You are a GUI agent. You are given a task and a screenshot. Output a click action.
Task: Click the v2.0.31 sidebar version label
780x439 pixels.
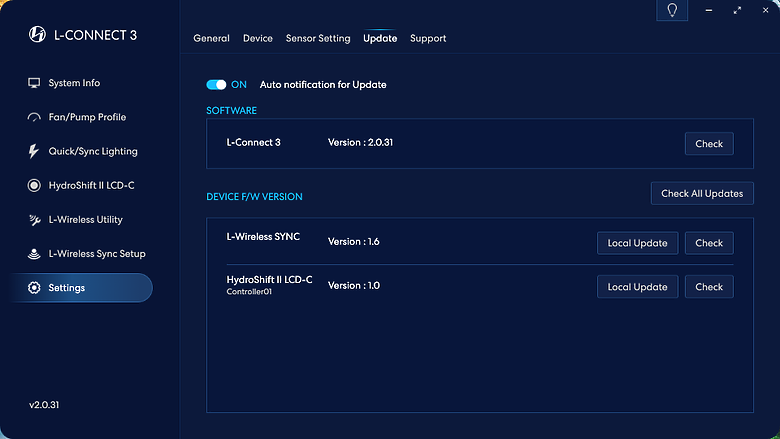coord(44,405)
